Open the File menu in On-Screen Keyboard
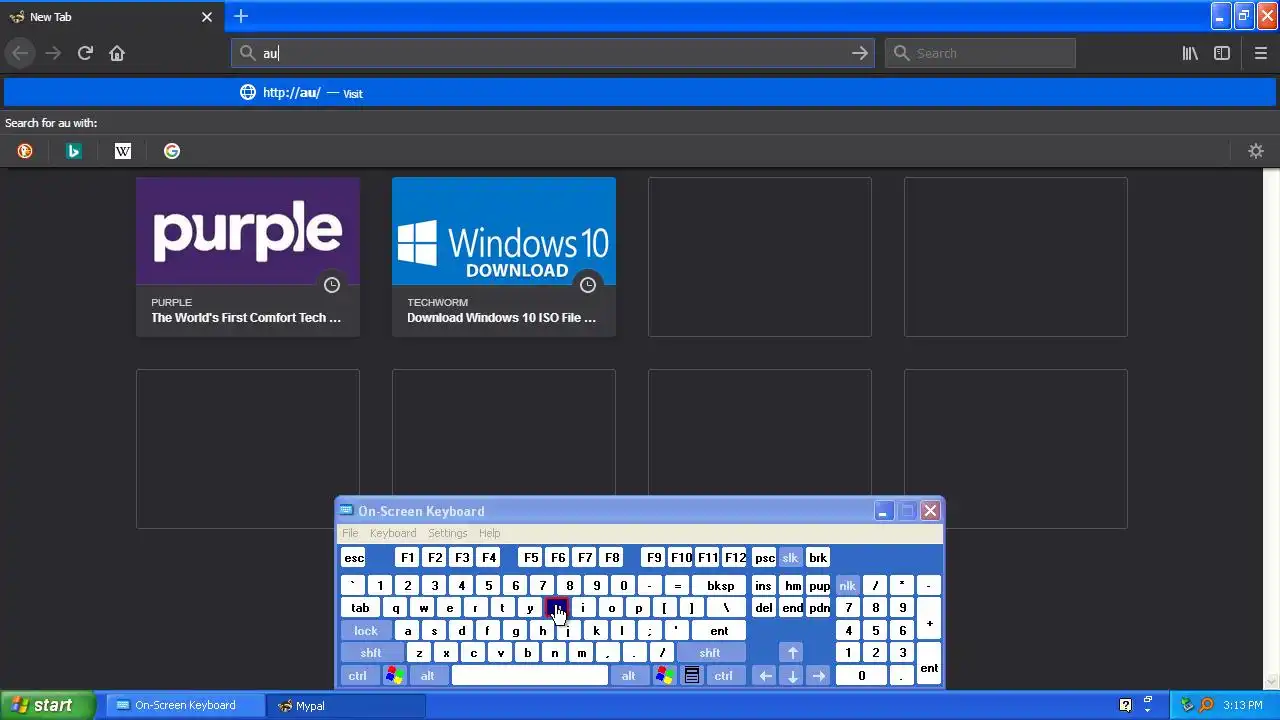The image size is (1280, 720). click(x=350, y=533)
